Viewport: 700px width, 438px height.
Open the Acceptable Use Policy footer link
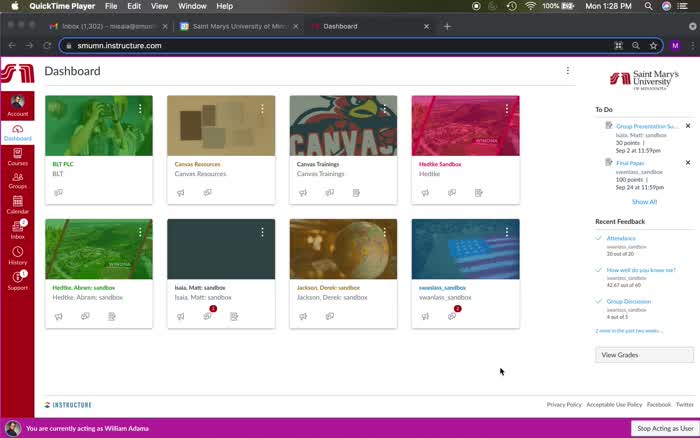click(614, 405)
